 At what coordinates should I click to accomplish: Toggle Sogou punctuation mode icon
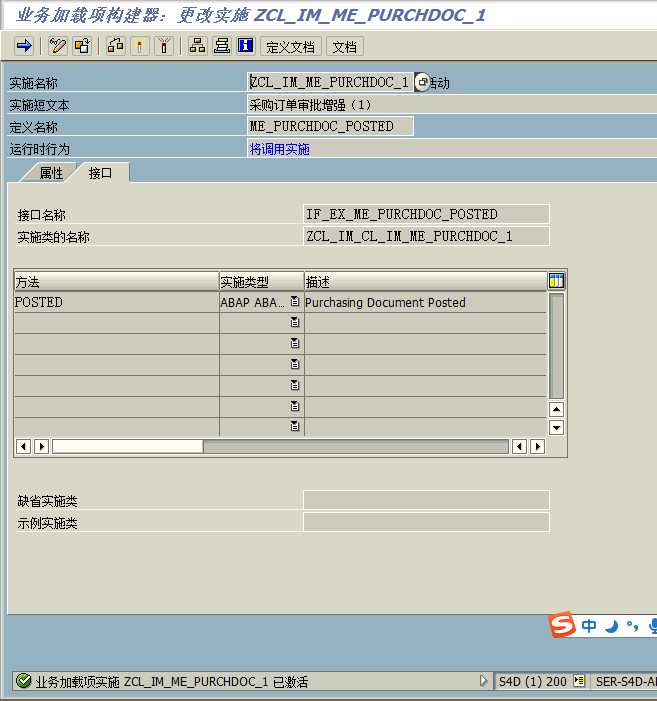(x=632, y=626)
